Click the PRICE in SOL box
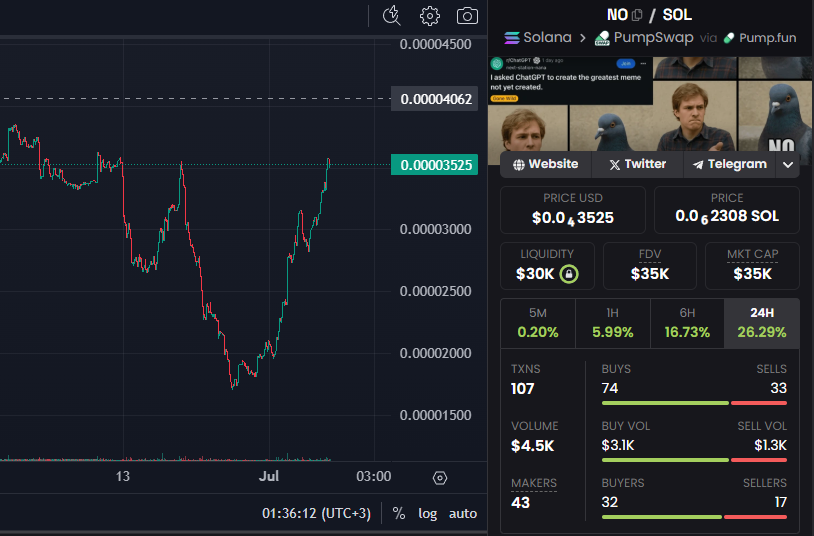 pos(727,210)
